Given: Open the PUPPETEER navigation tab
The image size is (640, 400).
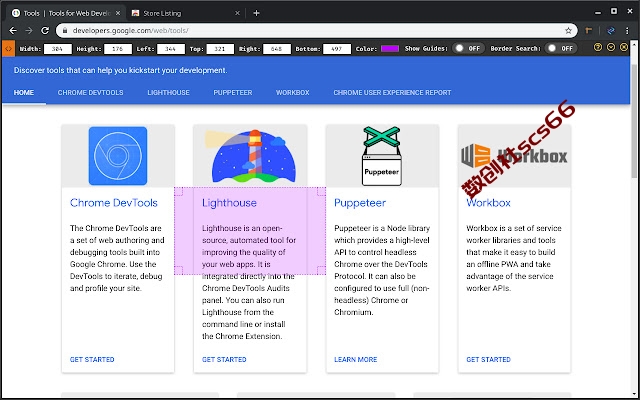Looking at the screenshot, I should tap(233, 93).
